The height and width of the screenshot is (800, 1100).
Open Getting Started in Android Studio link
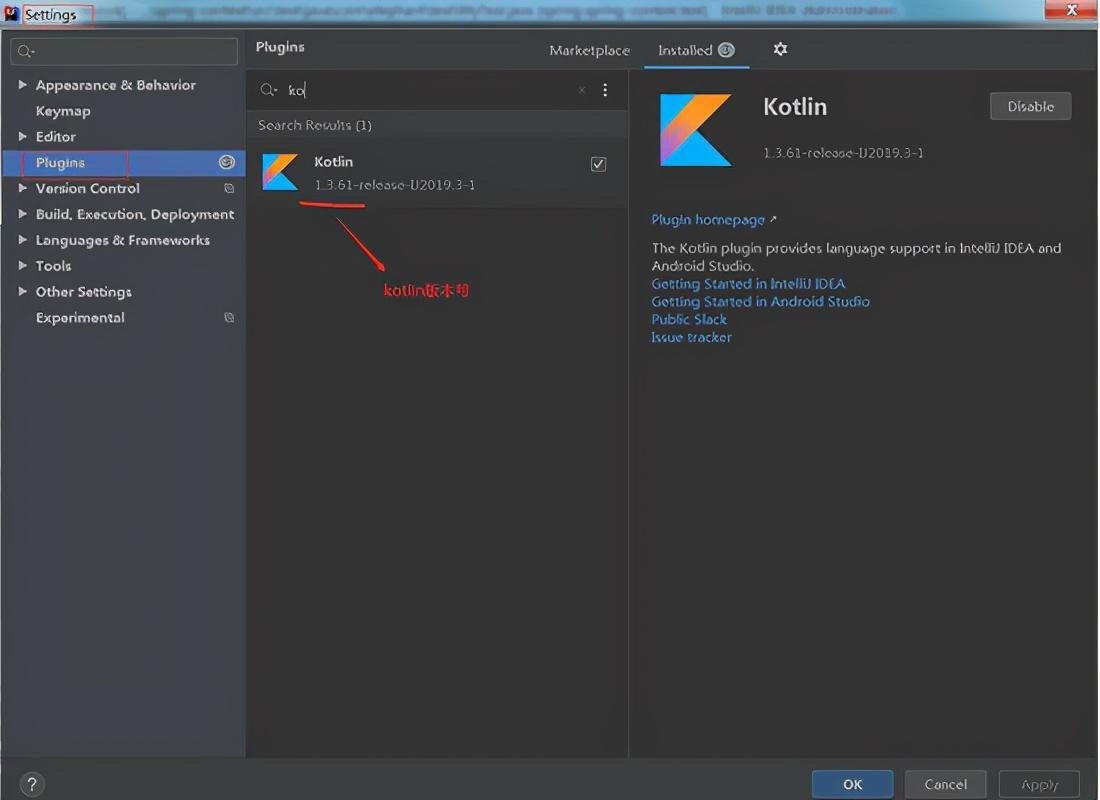[760, 301]
